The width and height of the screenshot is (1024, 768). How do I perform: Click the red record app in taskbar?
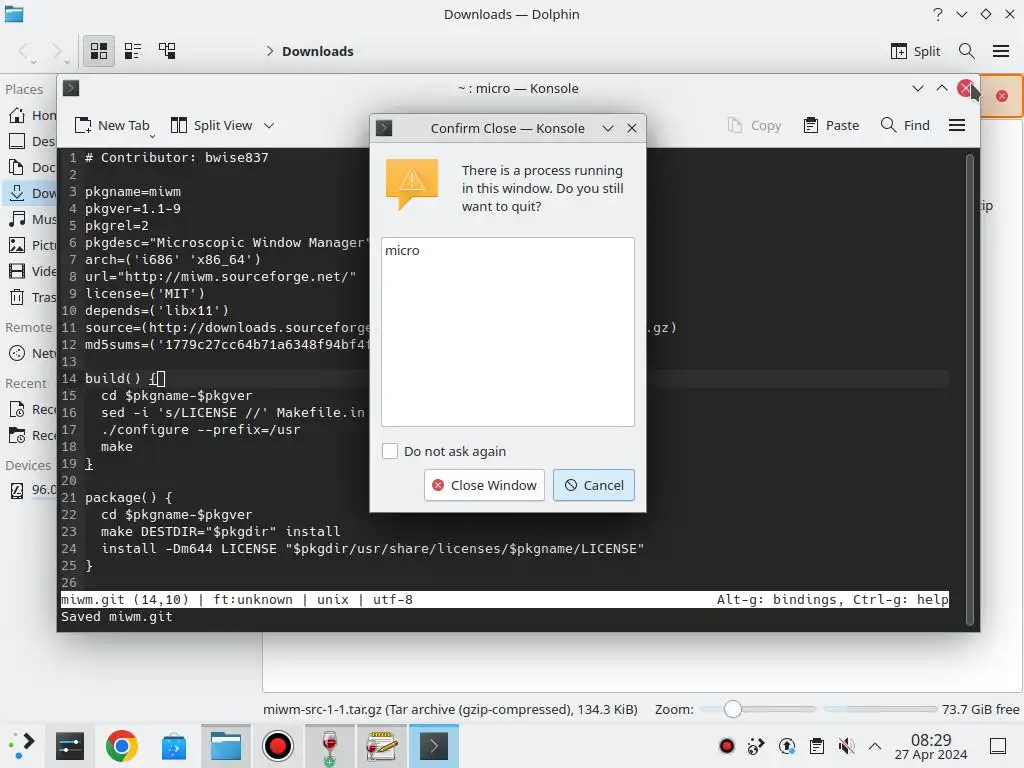pyautogui.click(x=278, y=746)
